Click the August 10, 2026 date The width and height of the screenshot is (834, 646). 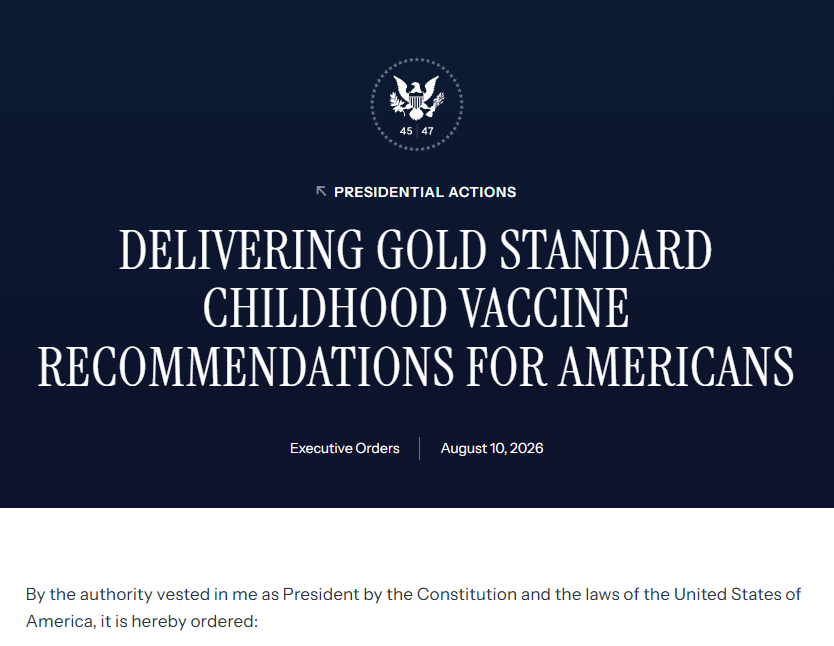tap(492, 448)
